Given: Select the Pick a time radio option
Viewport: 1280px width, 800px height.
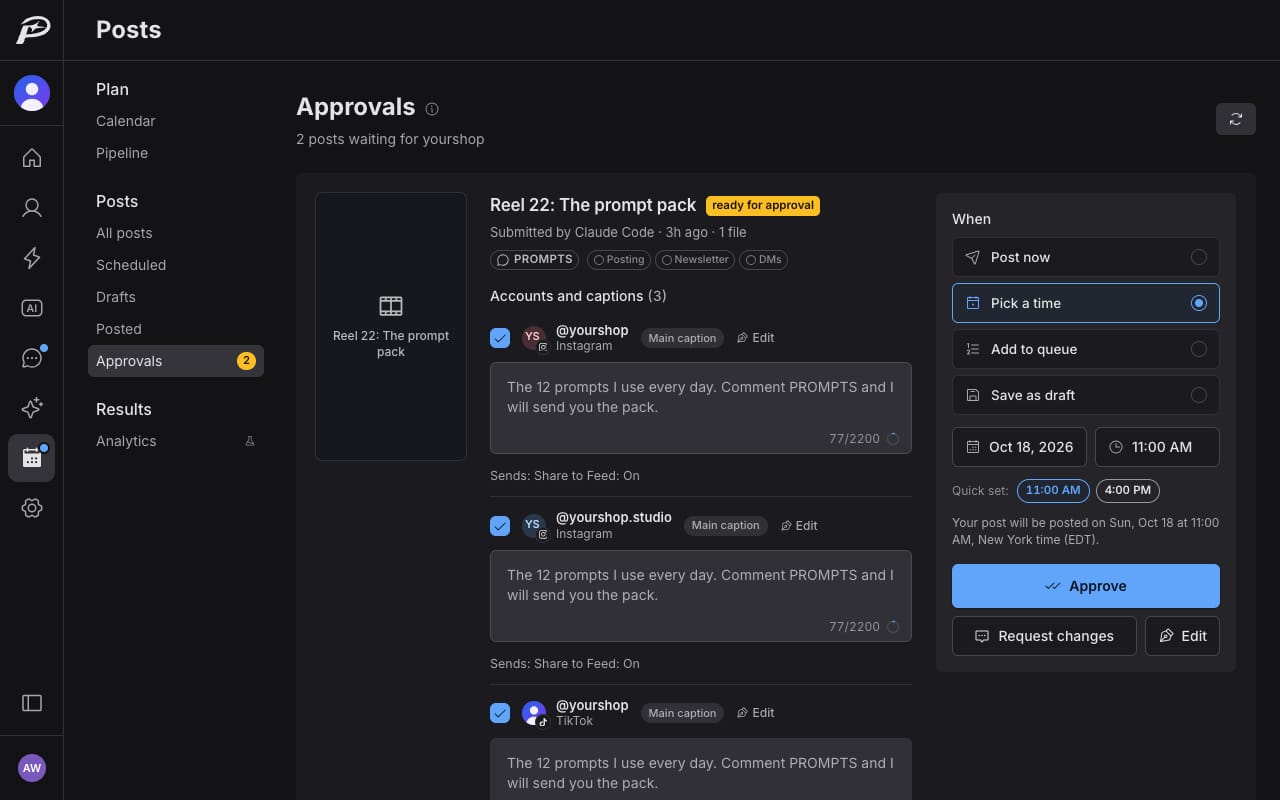Looking at the screenshot, I should click(1086, 303).
